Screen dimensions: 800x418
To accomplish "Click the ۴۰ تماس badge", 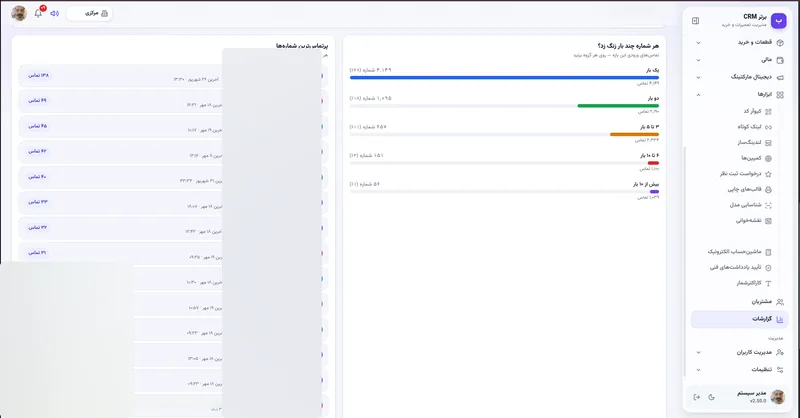I will tap(37, 177).
